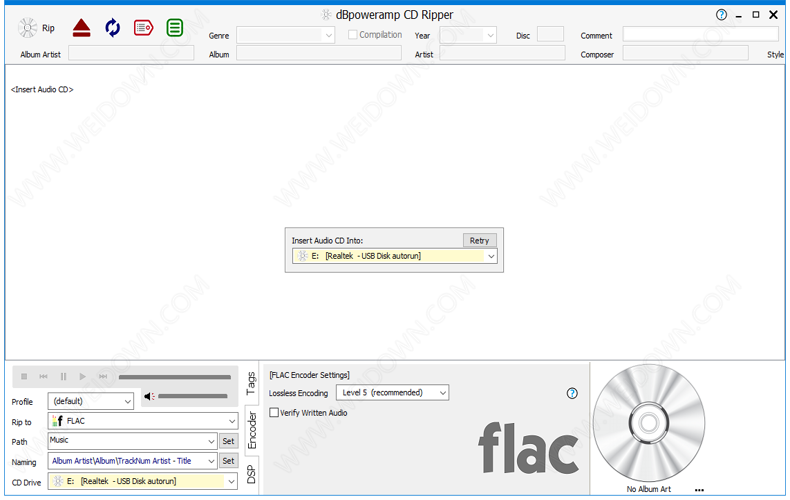The height and width of the screenshot is (500, 790).
Task: Switch to the Tags tab
Action: click(x=251, y=383)
